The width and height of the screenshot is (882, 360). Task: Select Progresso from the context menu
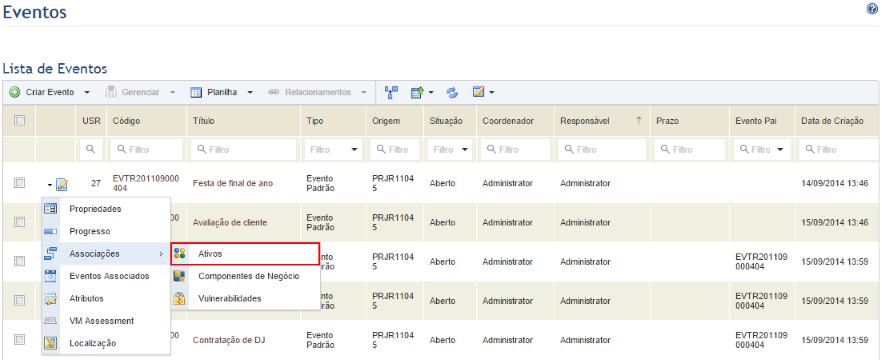(106, 231)
